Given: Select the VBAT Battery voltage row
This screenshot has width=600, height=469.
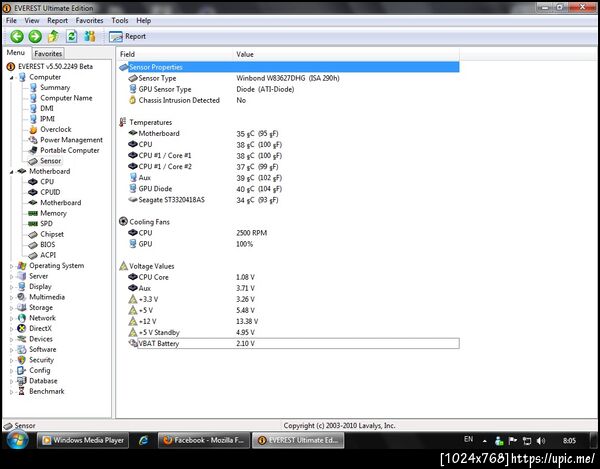Looking at the screenshot, I should coord(293,344).
